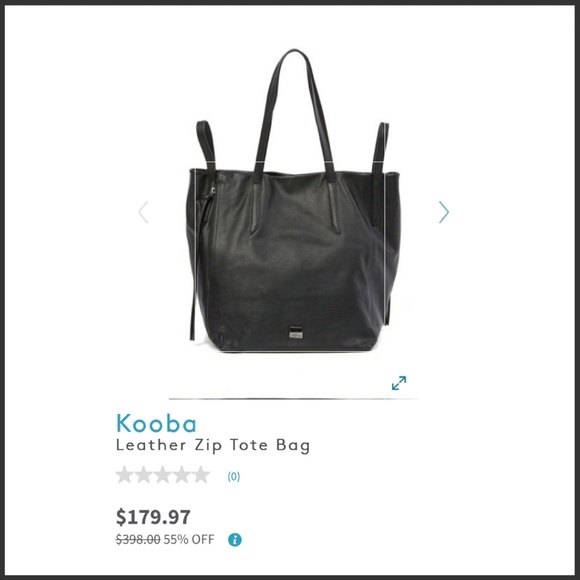Click the silver logo plate on the bag
Image resolution: width=580 pixels, height=580 pixels.
296,333
